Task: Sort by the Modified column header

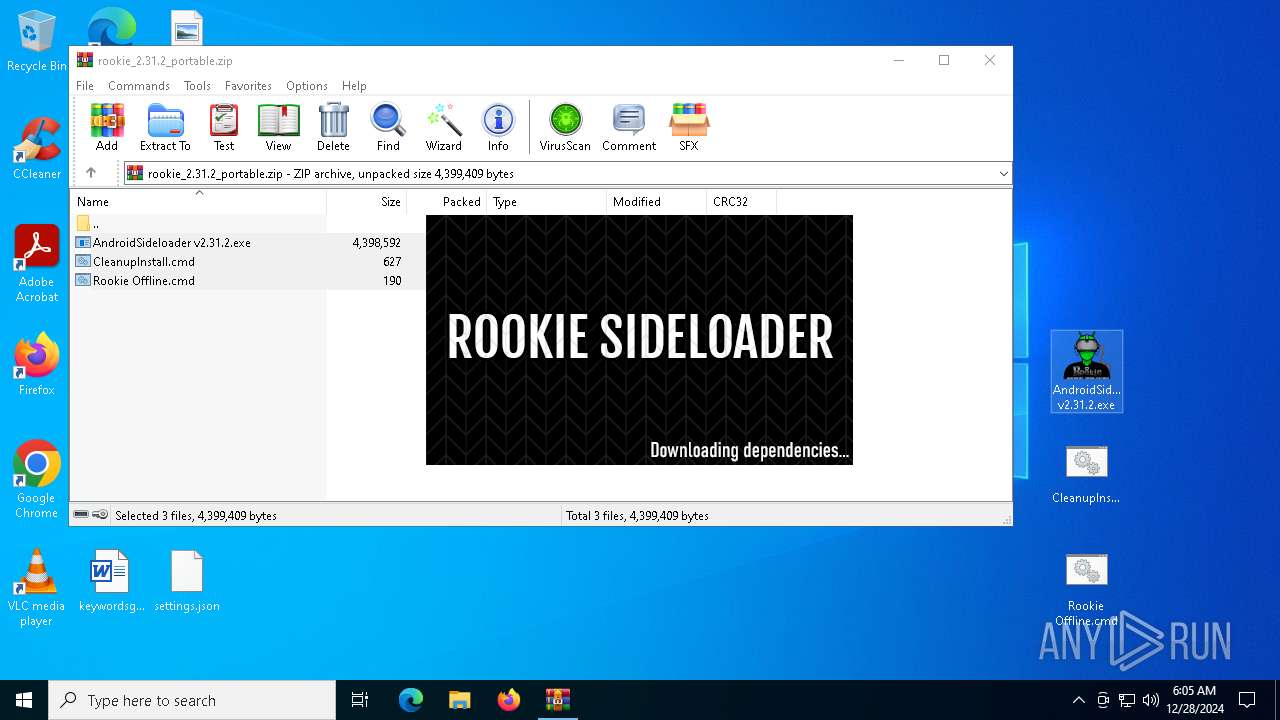Action: click(x=657, y=202)
